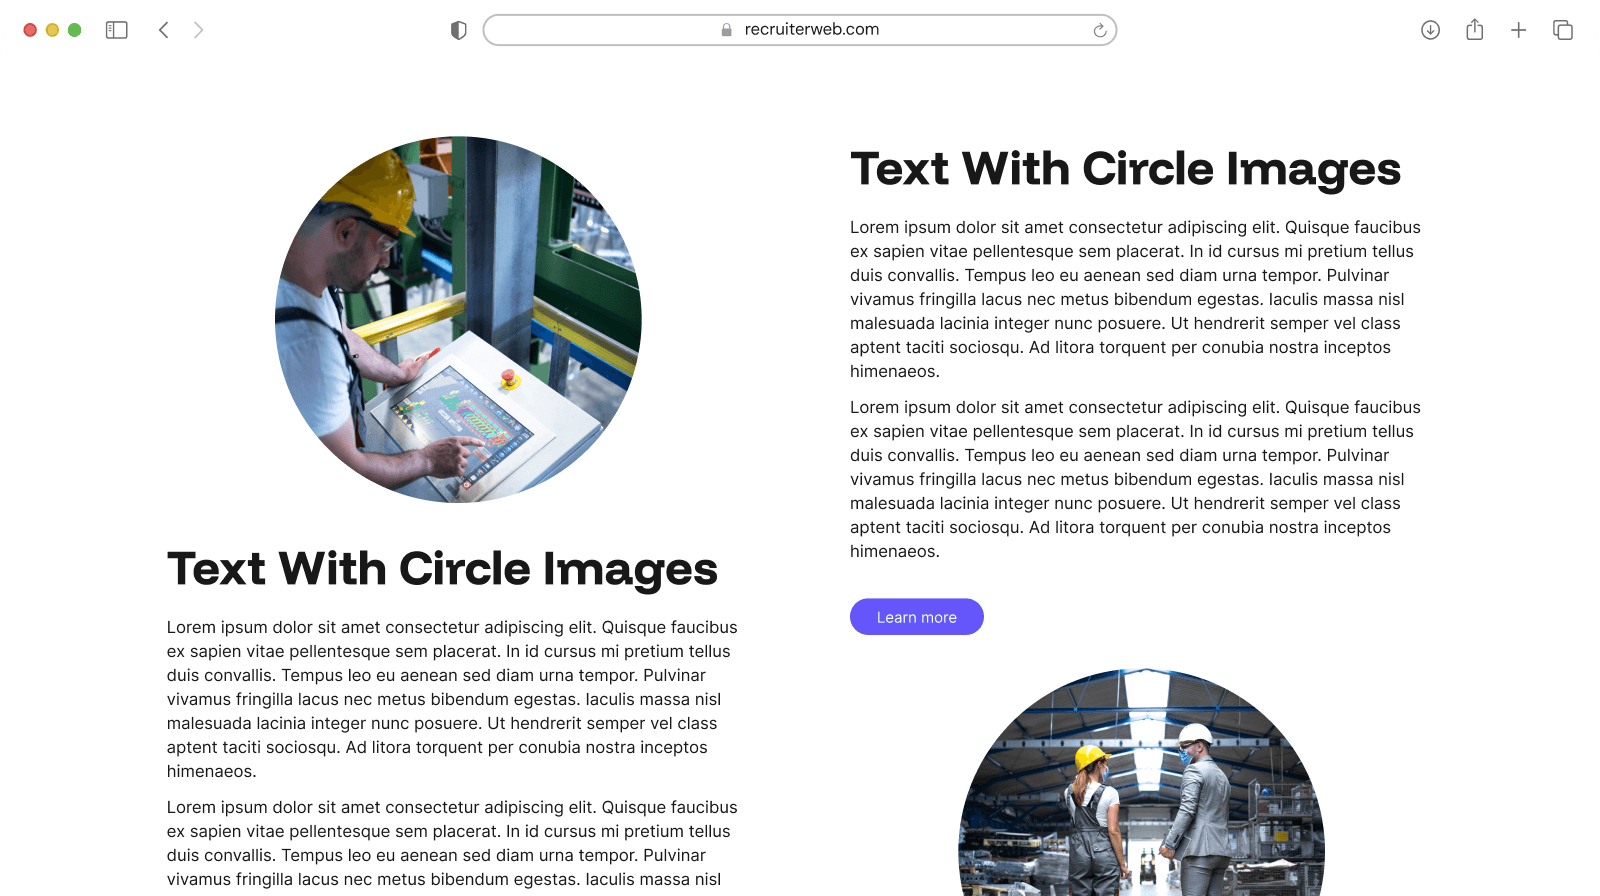Close the window with the red button
Screen dimensions: 1600x896
(30, 30)
